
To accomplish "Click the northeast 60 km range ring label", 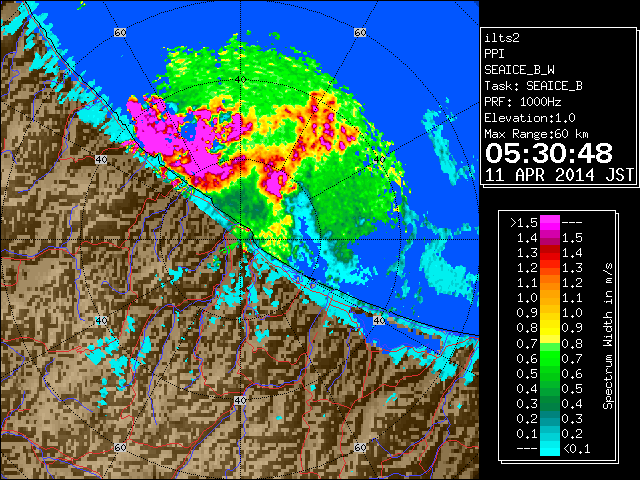I will click(x=360, y=32).
